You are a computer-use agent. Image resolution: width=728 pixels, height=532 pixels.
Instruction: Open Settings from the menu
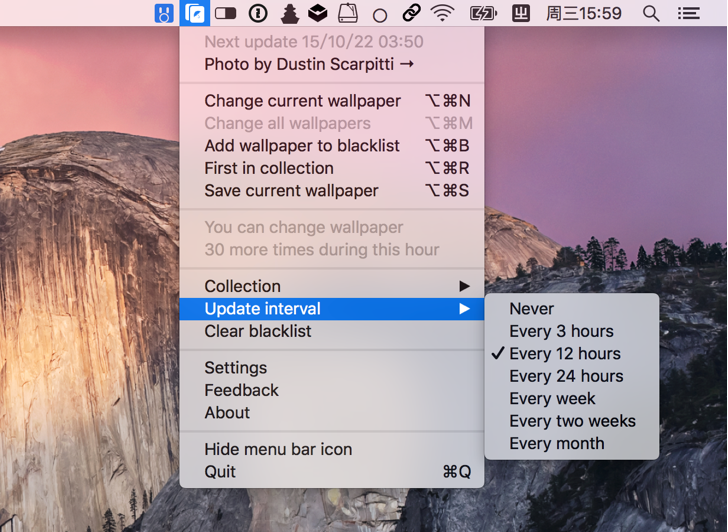tap(332, 368)
